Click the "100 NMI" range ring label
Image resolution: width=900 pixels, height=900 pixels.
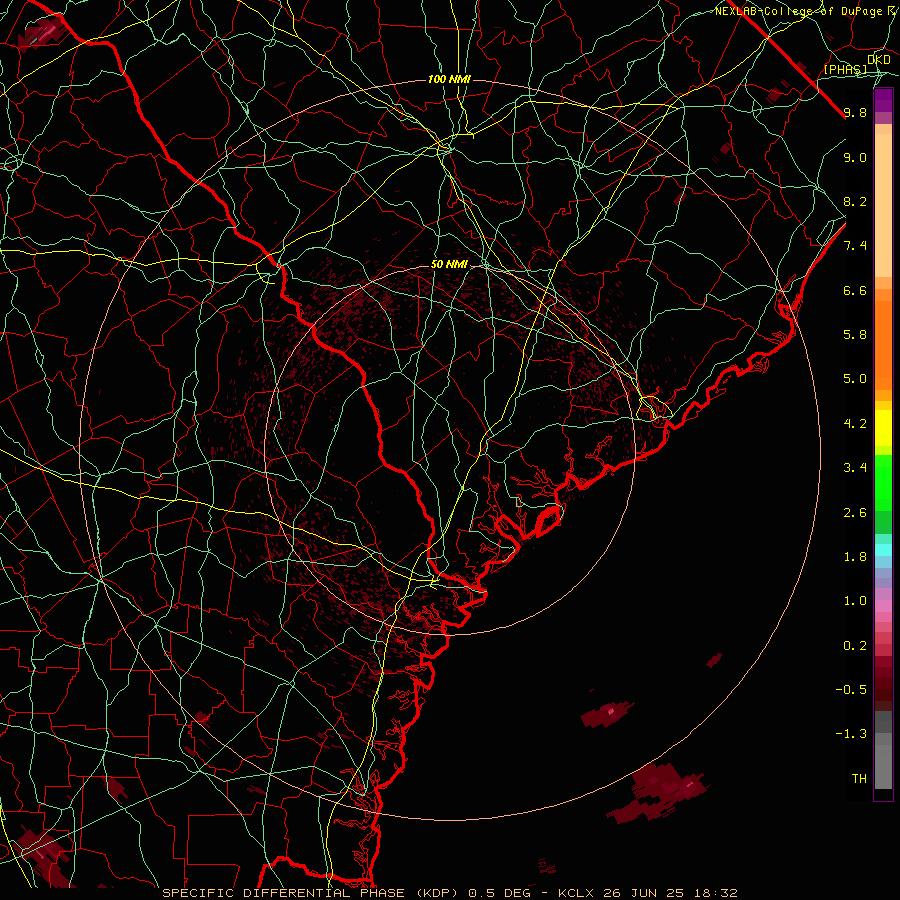coord(449,79)
